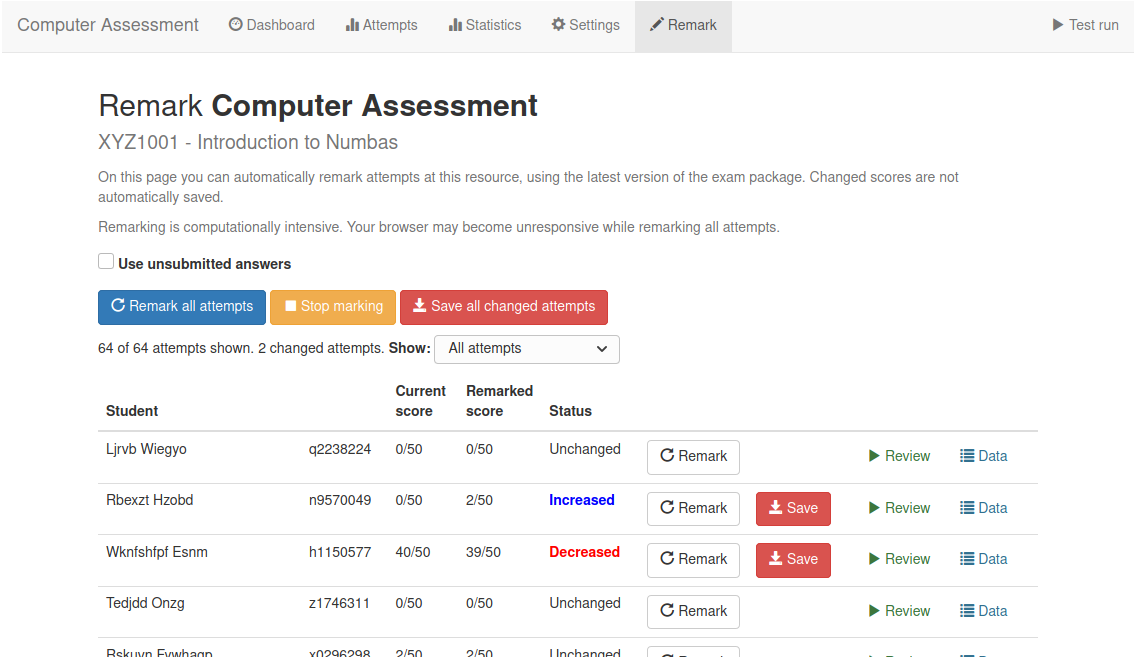
Task: Click the username n9570049
Action: (x=340, y=501)
